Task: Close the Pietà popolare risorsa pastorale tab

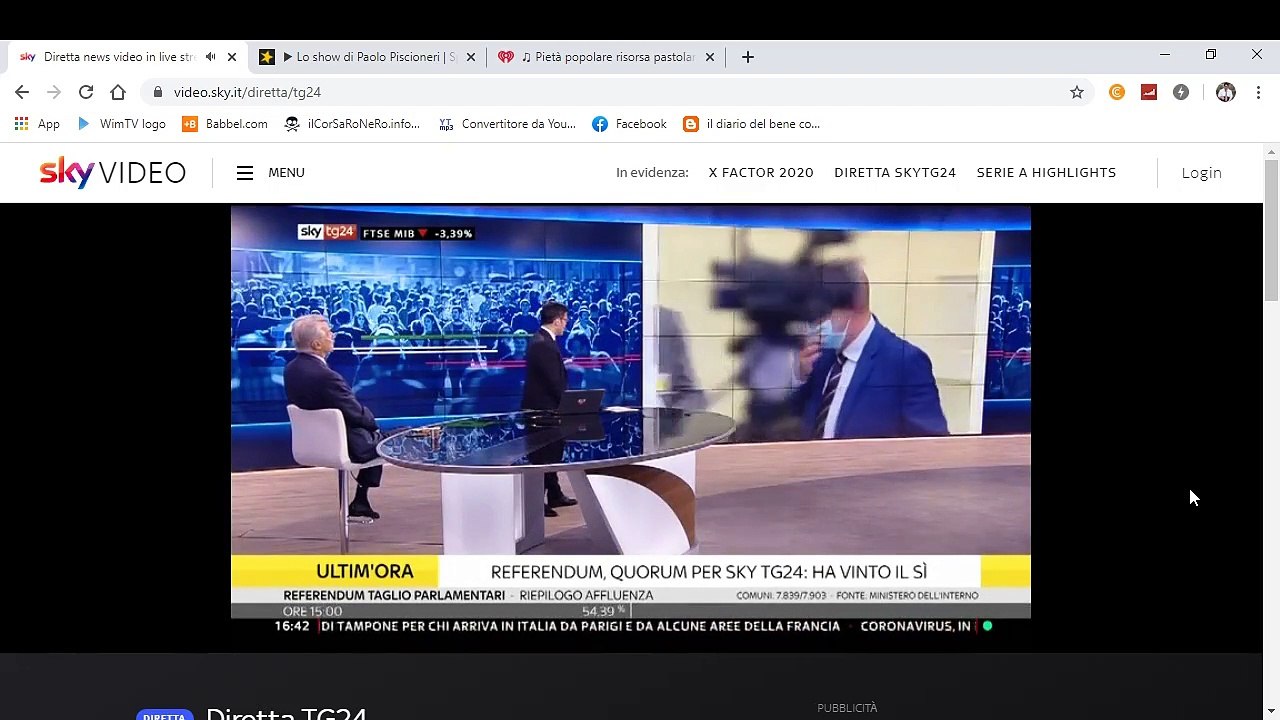Action: coord(710,57)
